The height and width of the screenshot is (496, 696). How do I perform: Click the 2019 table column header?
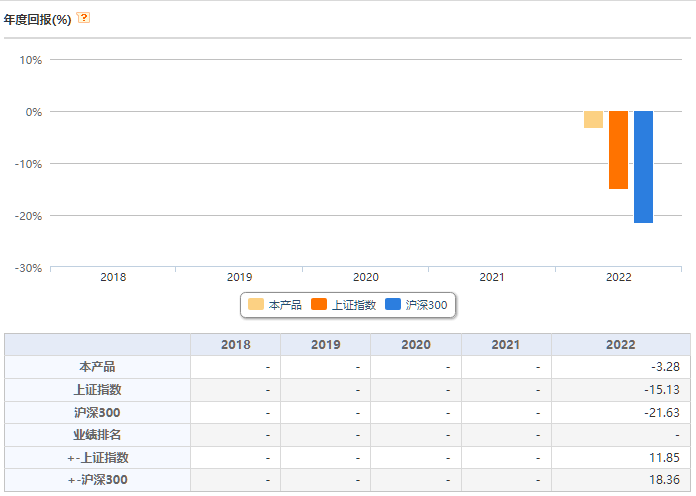[325, 344]
